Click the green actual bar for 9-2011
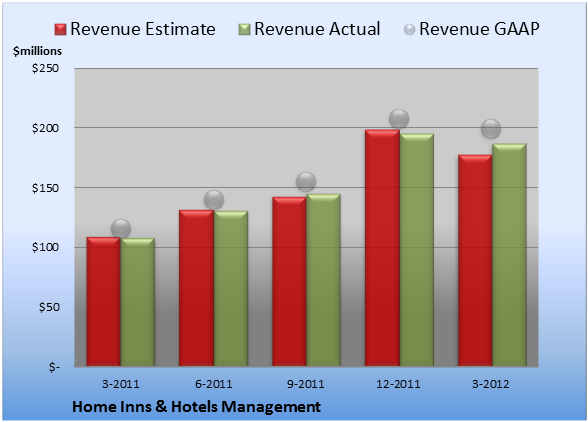 (323, 280)
